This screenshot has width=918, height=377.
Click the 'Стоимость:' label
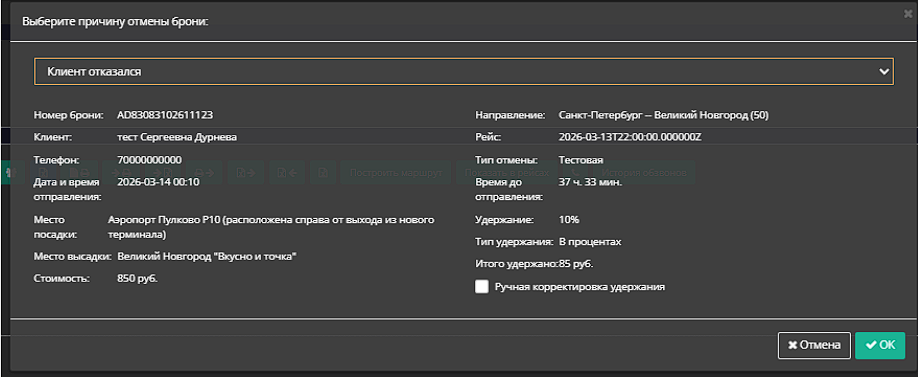tap(61, 279)
